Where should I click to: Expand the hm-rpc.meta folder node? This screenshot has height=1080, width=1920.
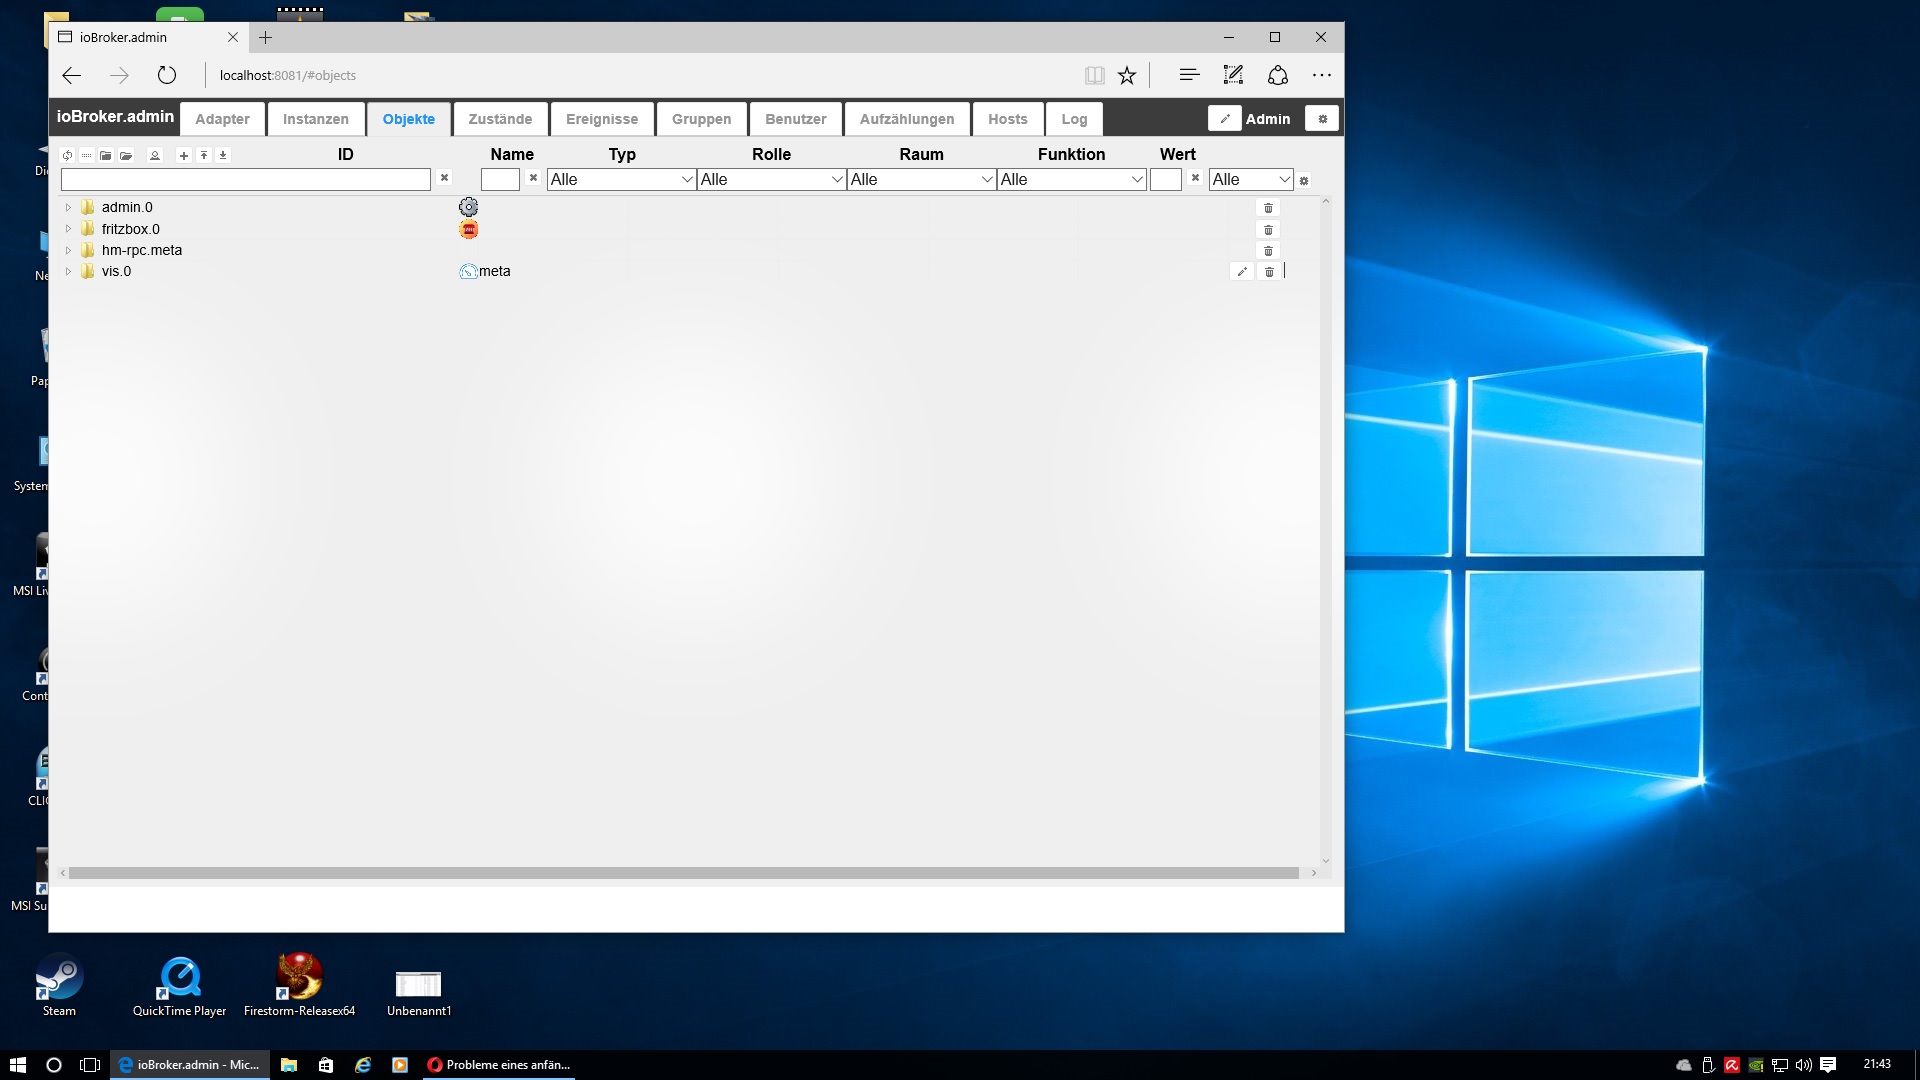(68, 251)
